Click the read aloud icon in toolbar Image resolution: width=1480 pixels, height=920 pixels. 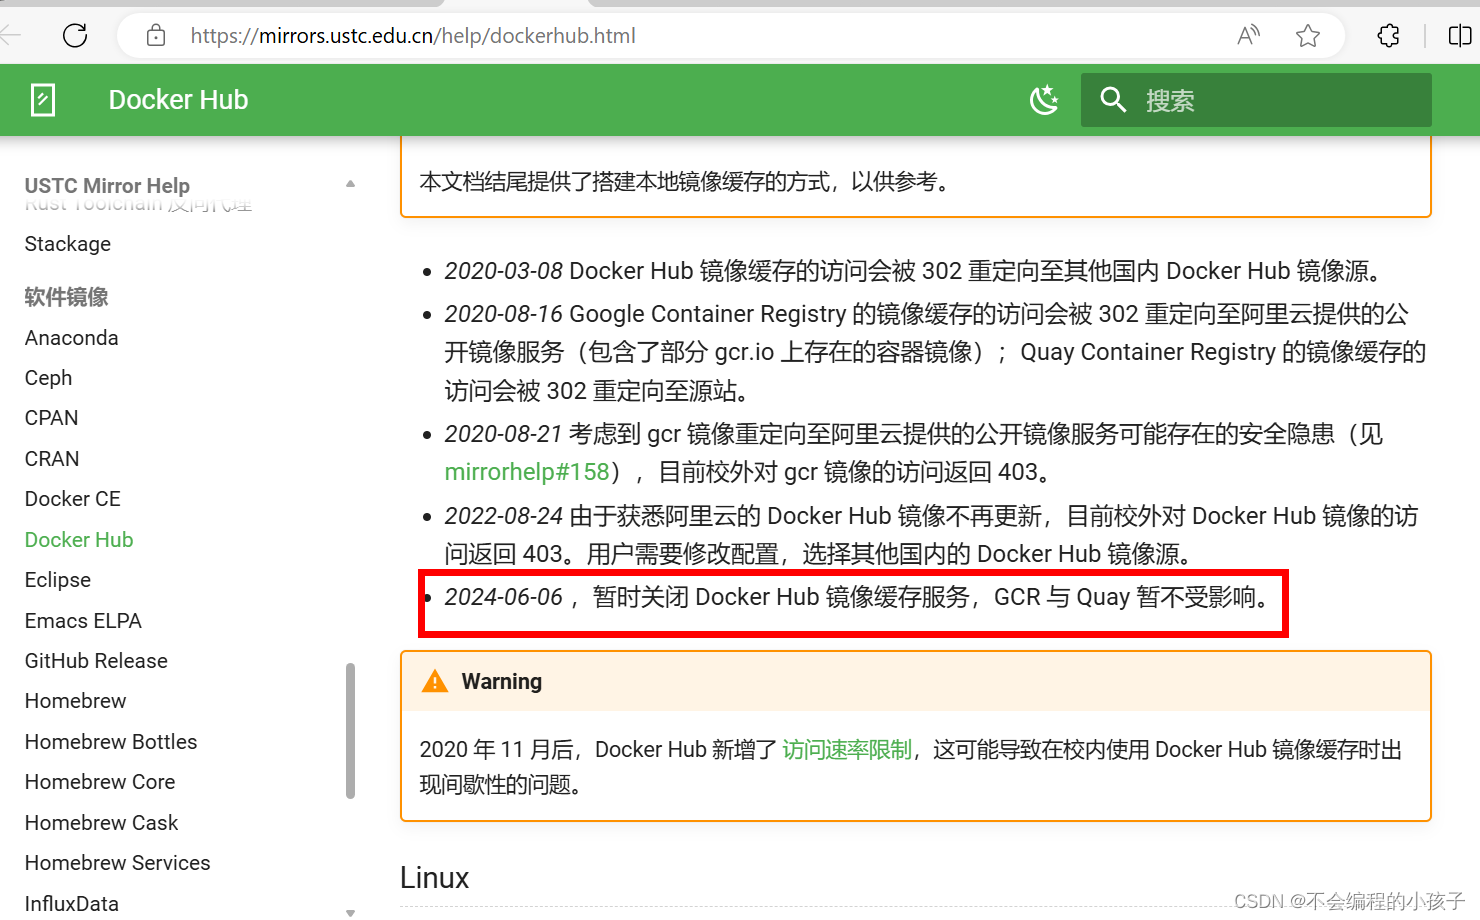click(x=1248, y=35)
